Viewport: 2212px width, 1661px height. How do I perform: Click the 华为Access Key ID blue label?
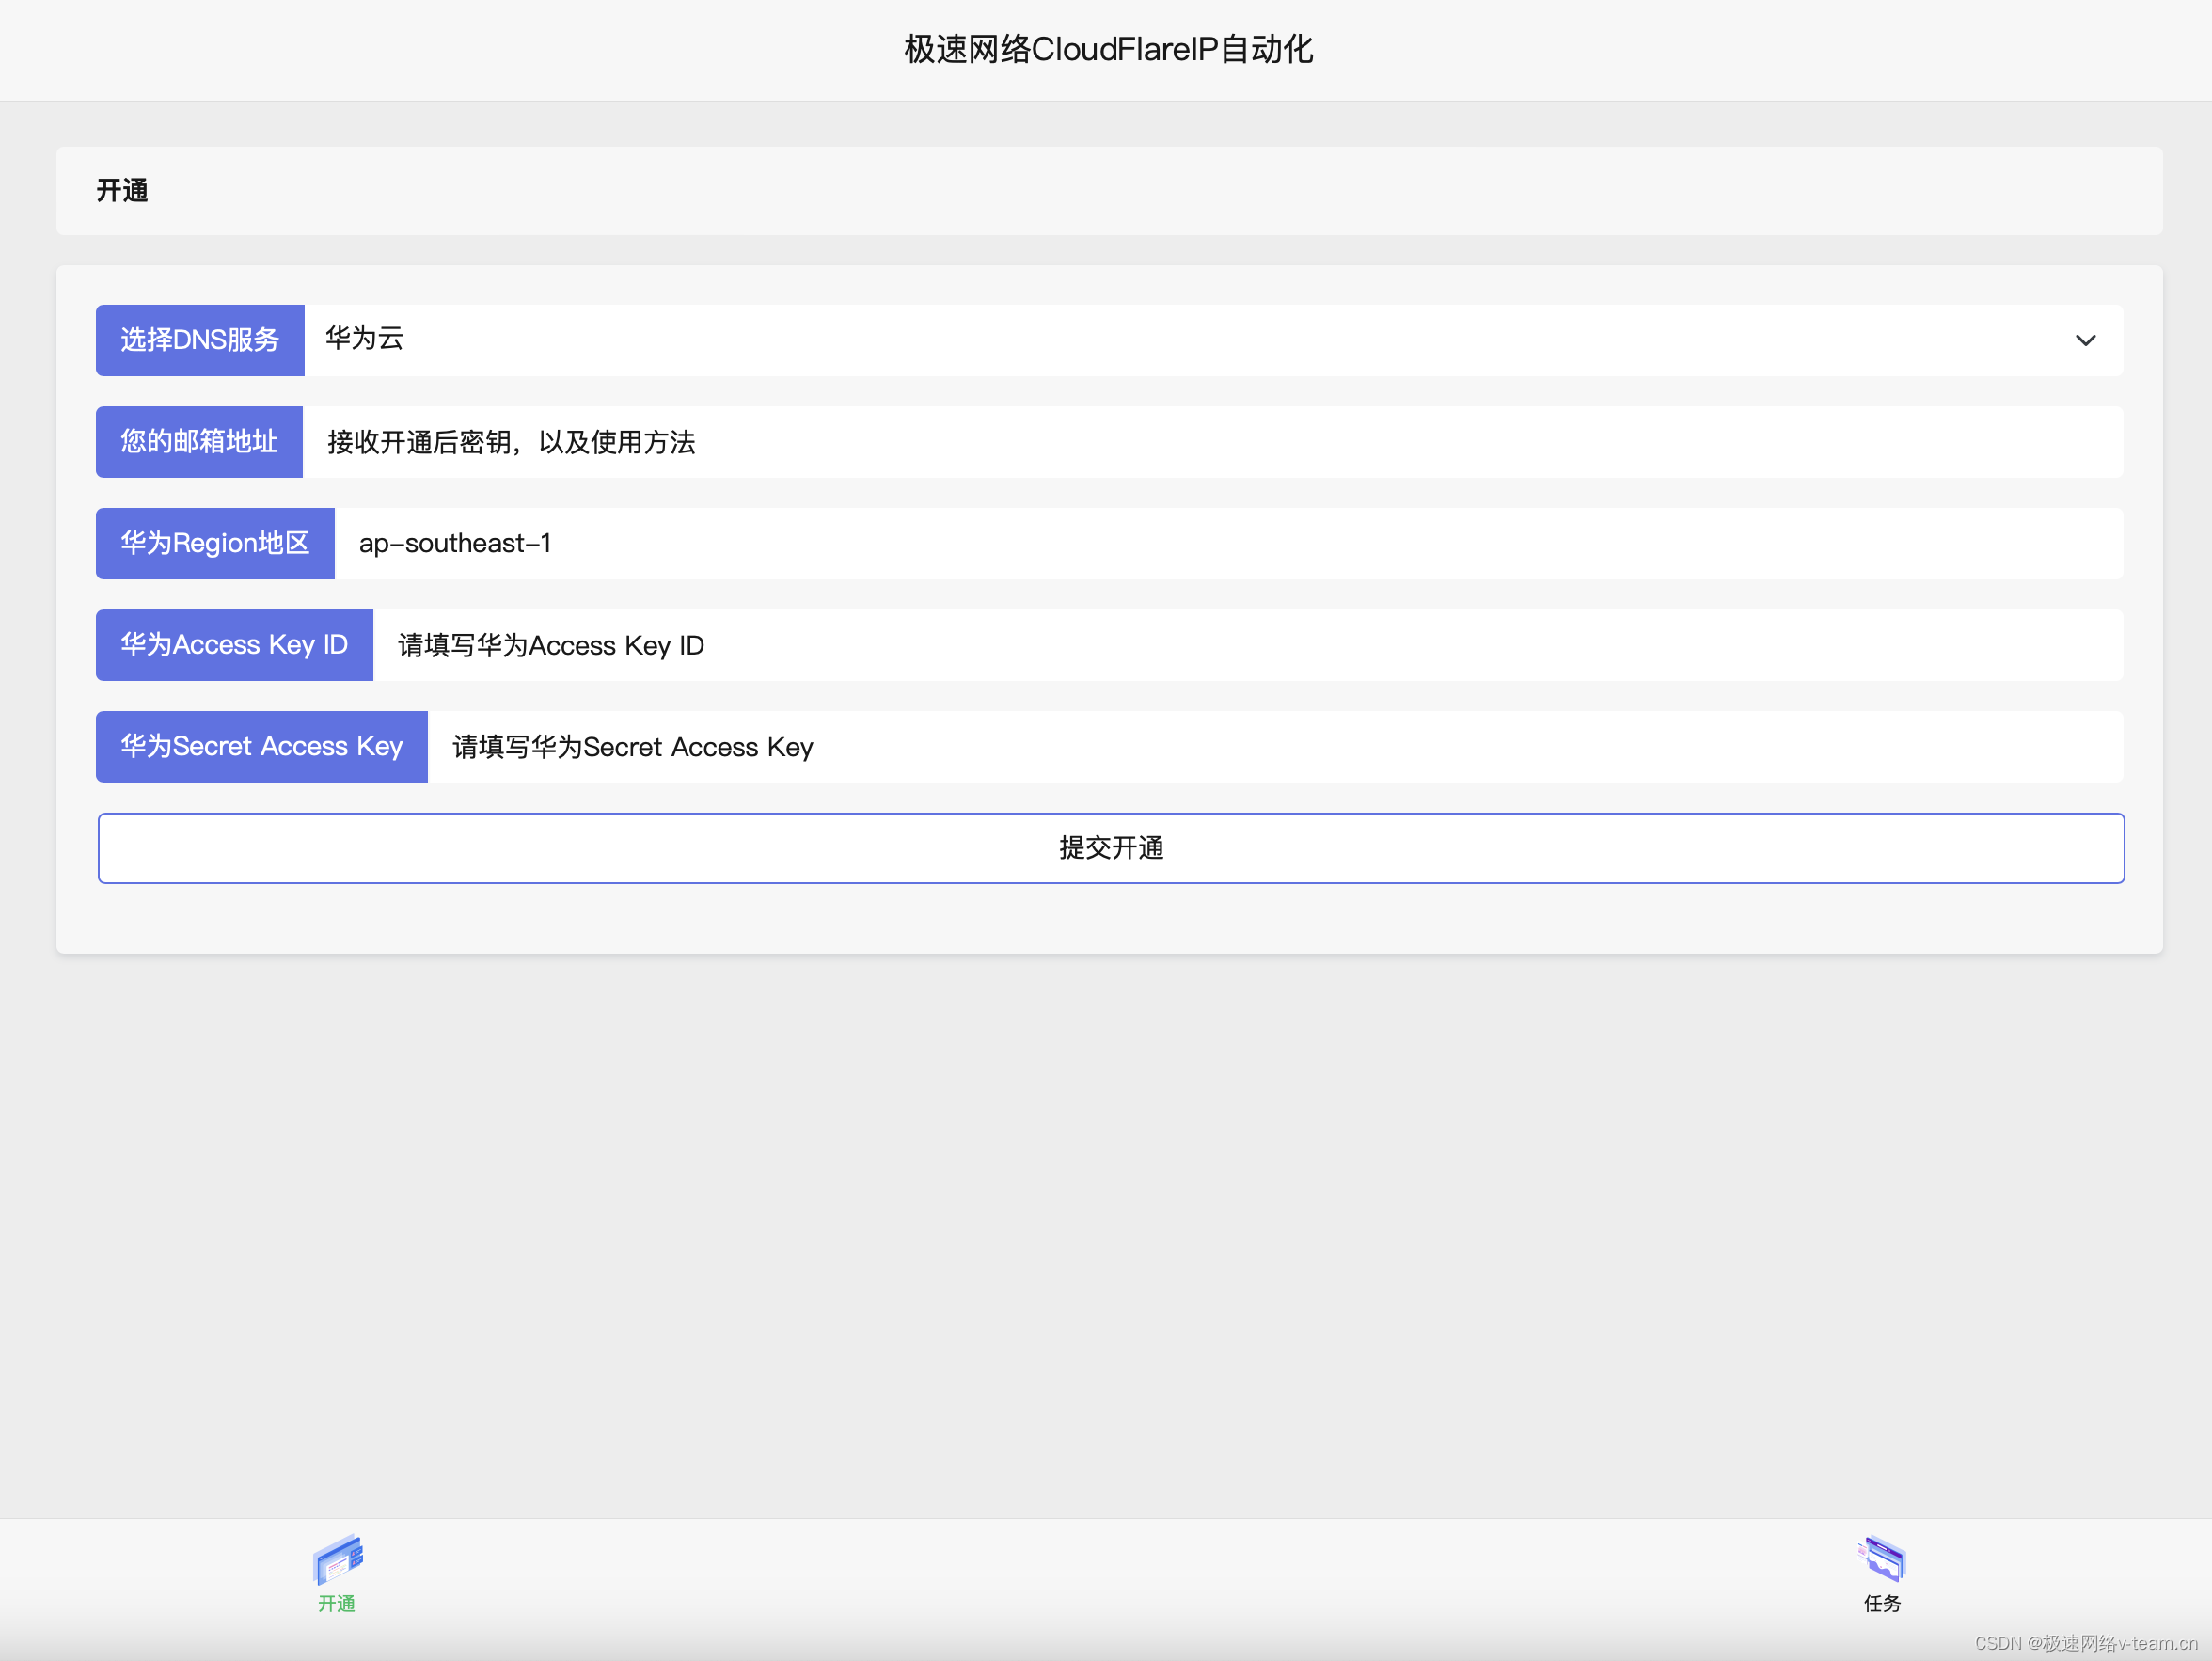[x=234, y=645]
